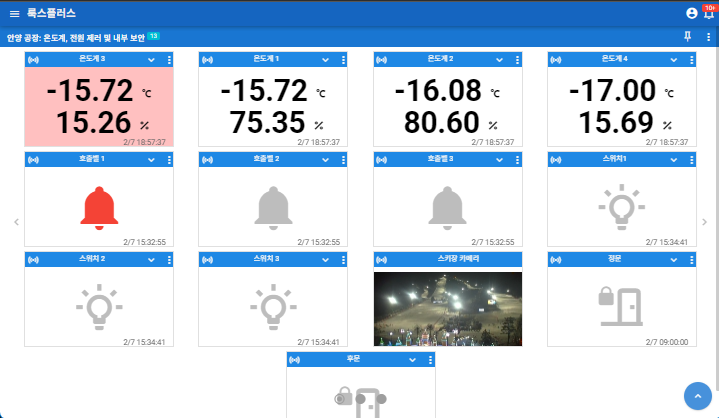Click the scroll-to-top round blue button

point(697,396)
